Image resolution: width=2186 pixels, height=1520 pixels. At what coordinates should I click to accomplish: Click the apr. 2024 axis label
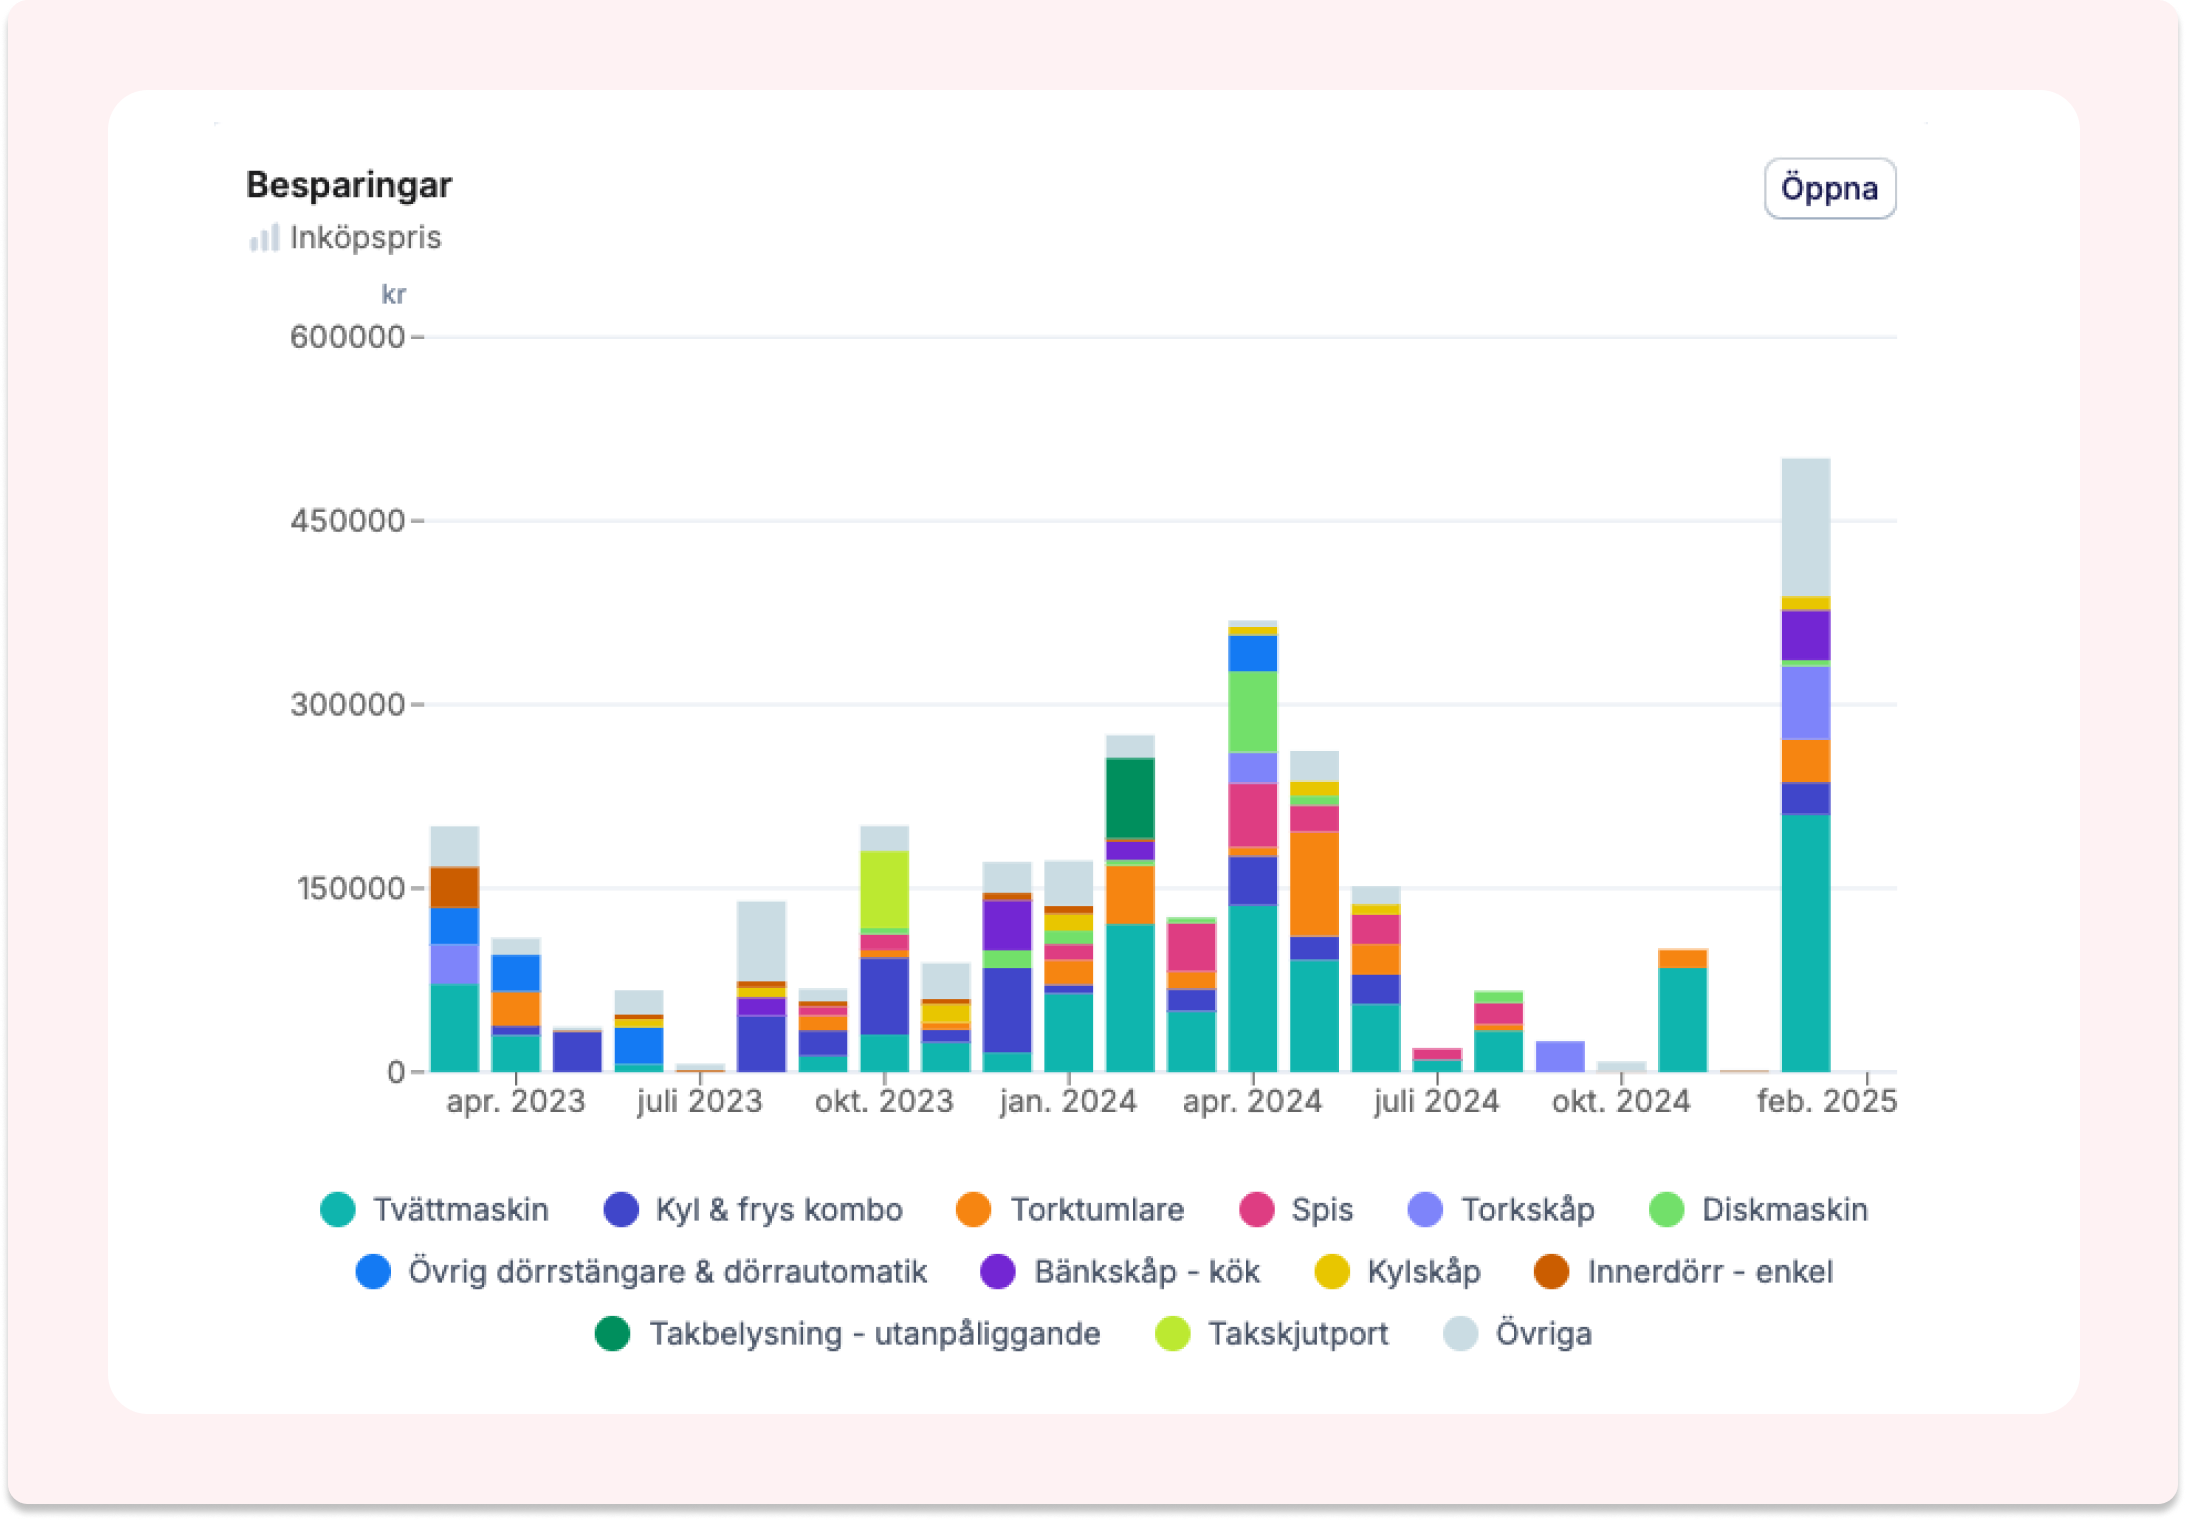point(1252,1101)
